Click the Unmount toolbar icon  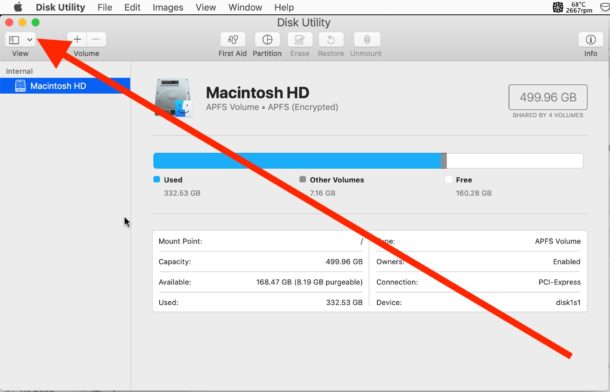point(367,39)
